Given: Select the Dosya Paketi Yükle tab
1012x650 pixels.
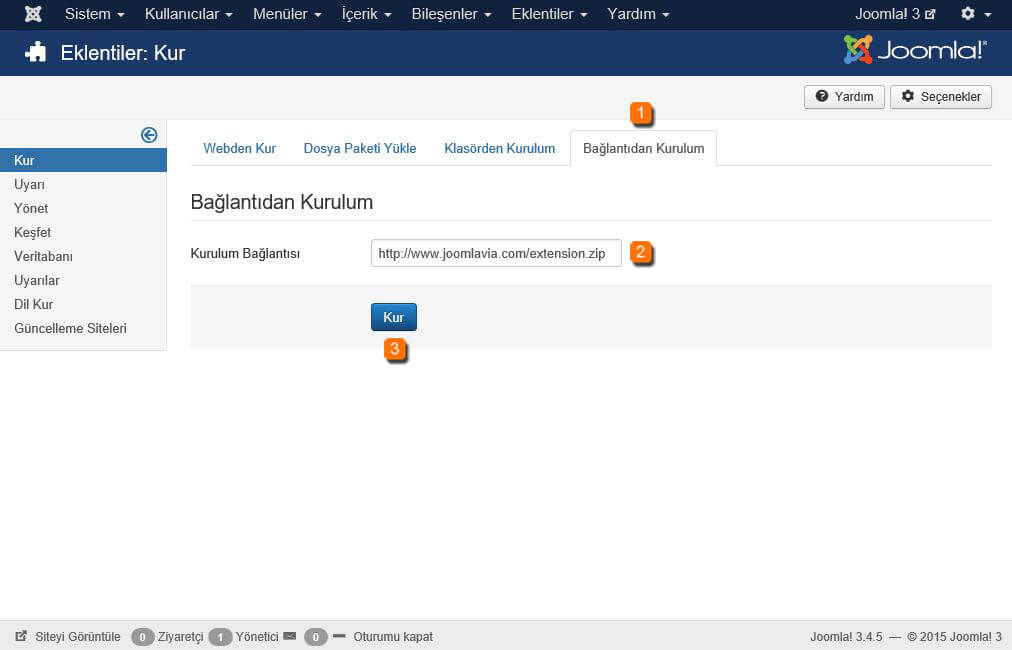Looking at the screenshot, I should (360, 148).
